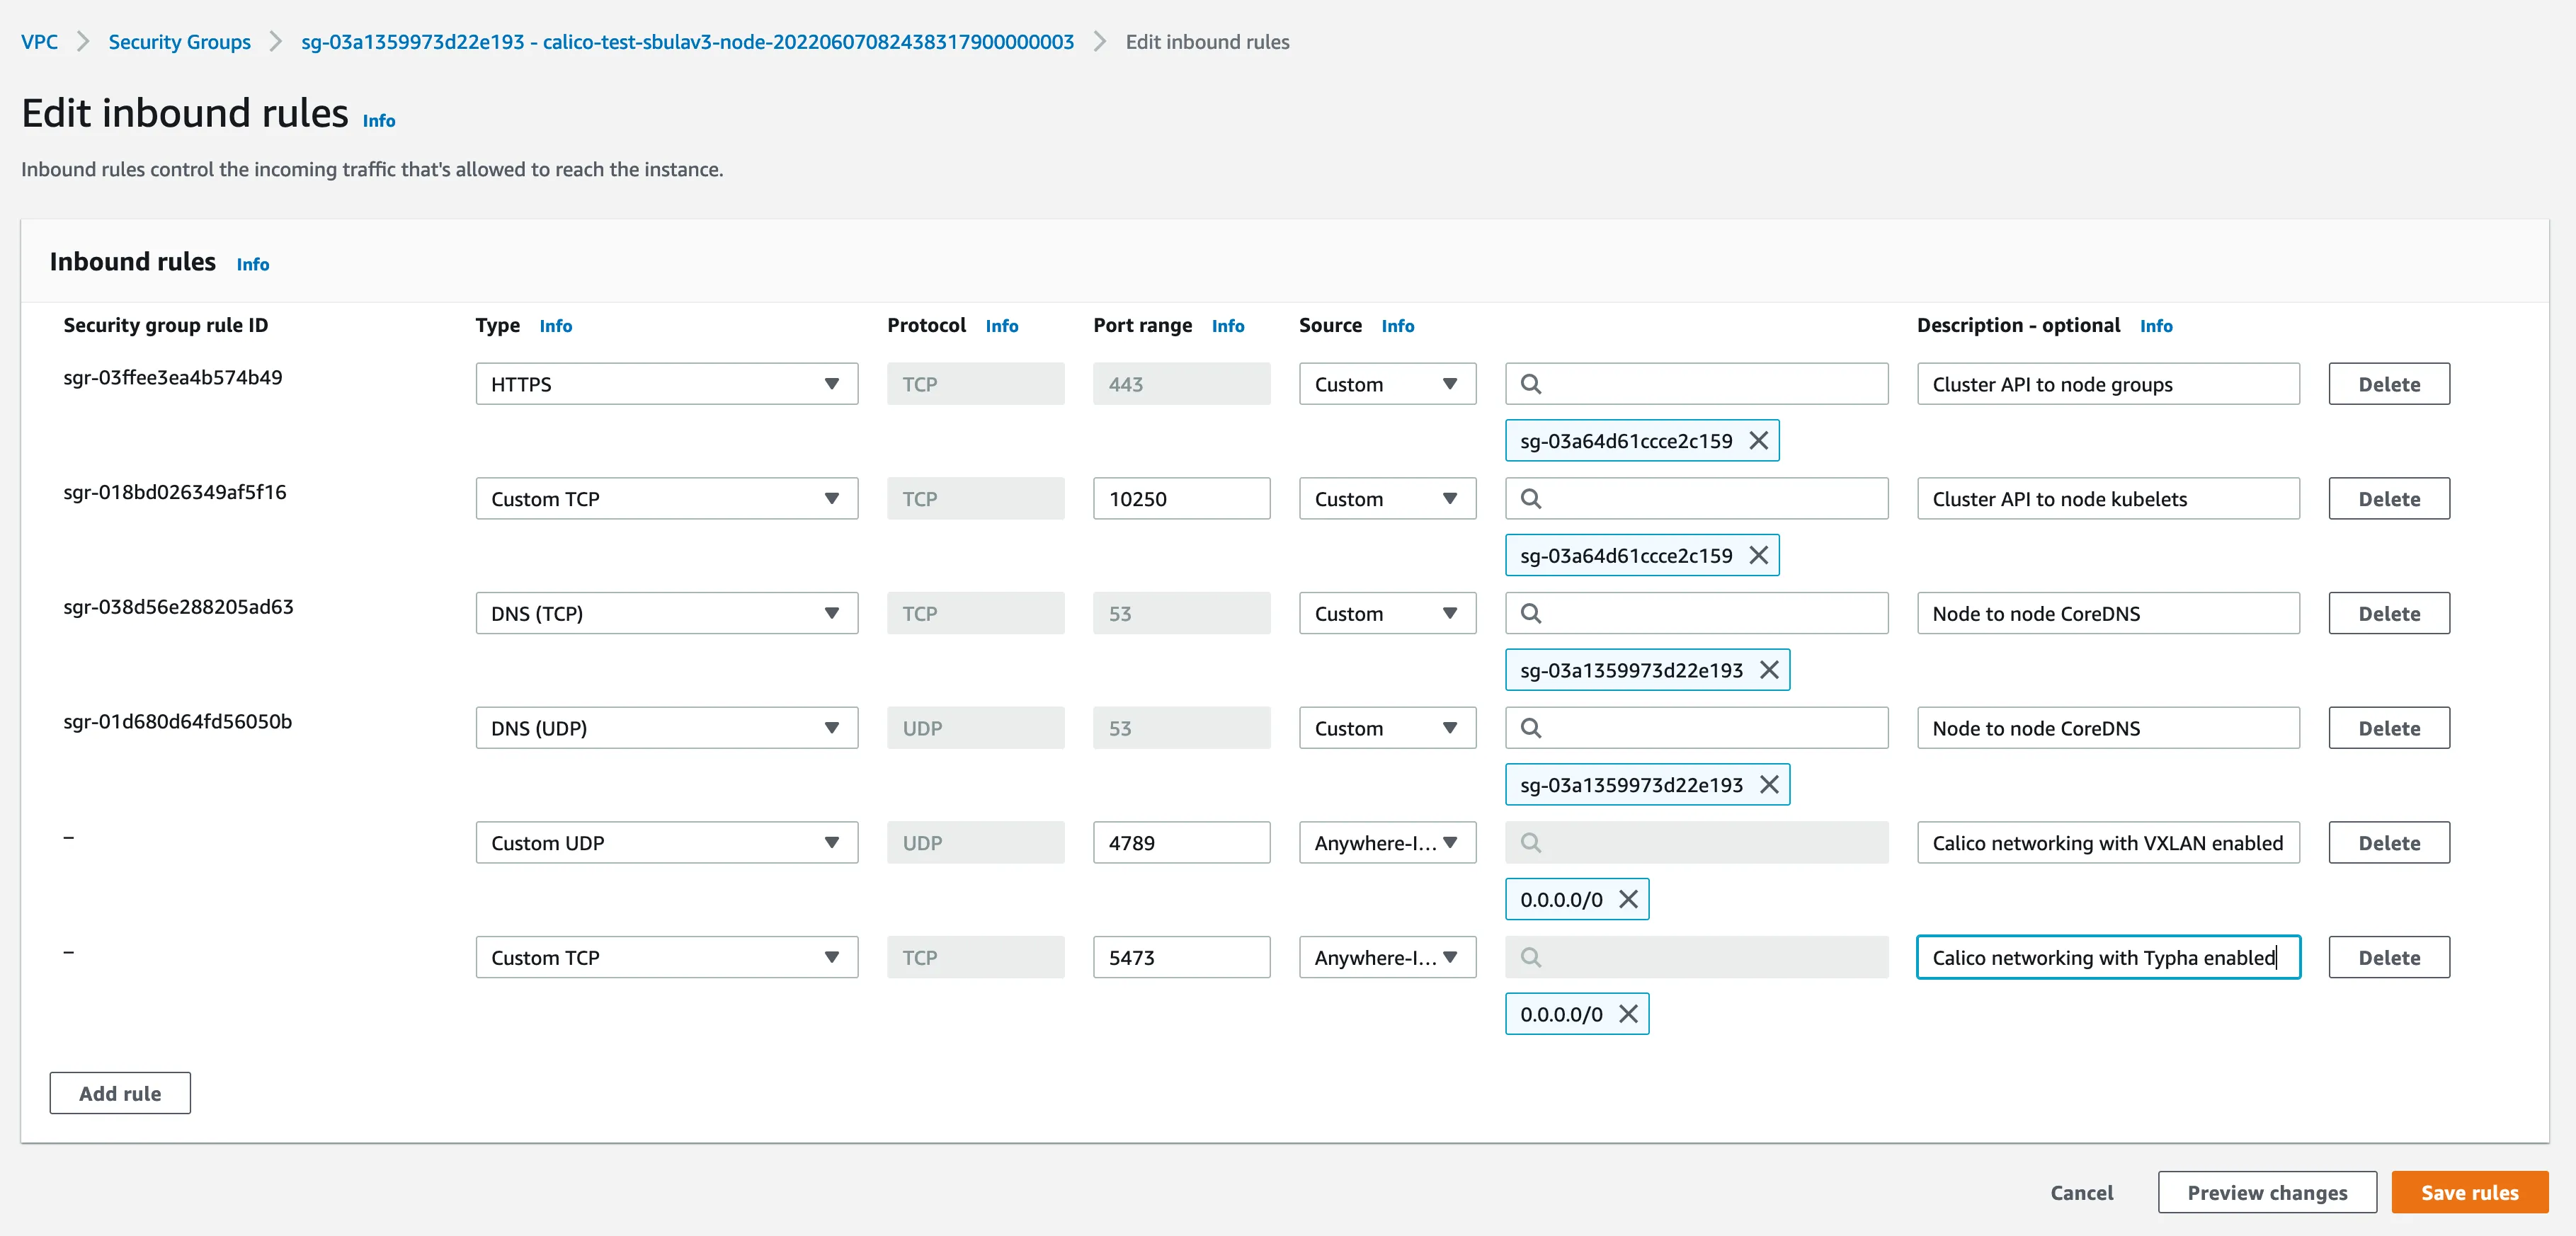Expand the Custom UDP type dropdown
Viewport: 2576px width, 1236px height.
pyautogui.click(x=666, y=842)
